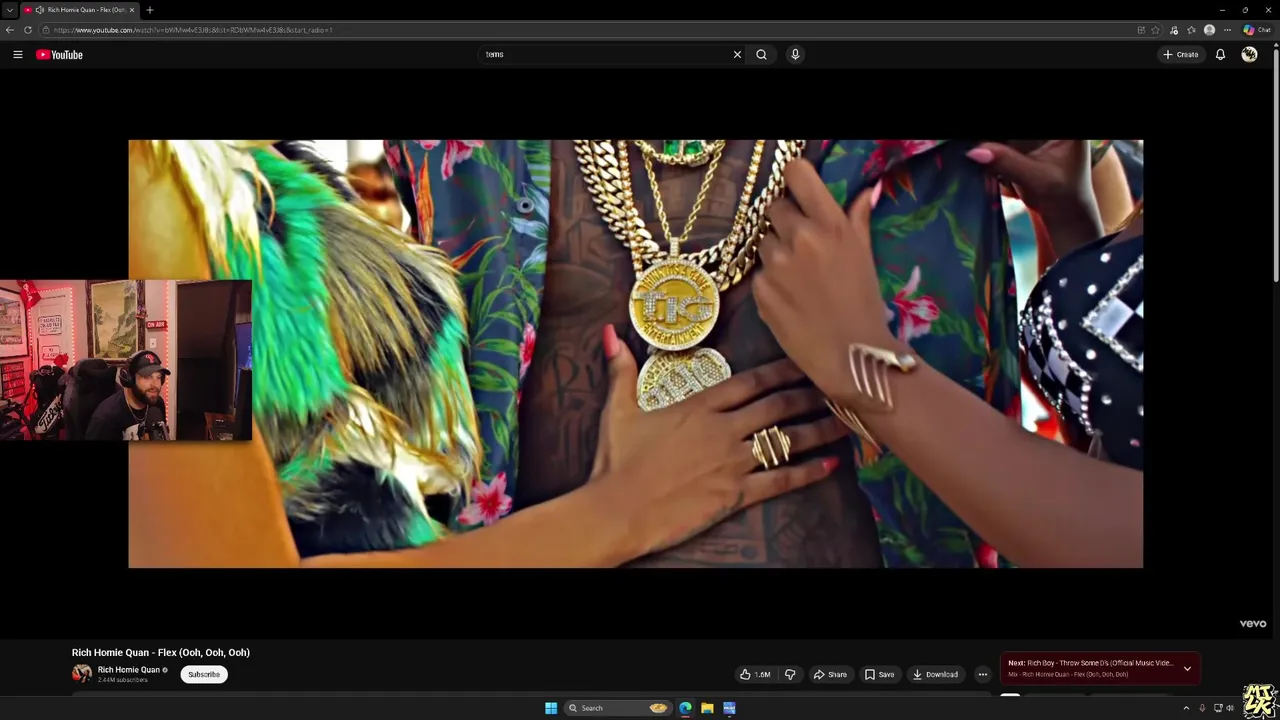1280x720 pixels.
Task: Submit search with the magnifier button
Action: click(761, 55)
